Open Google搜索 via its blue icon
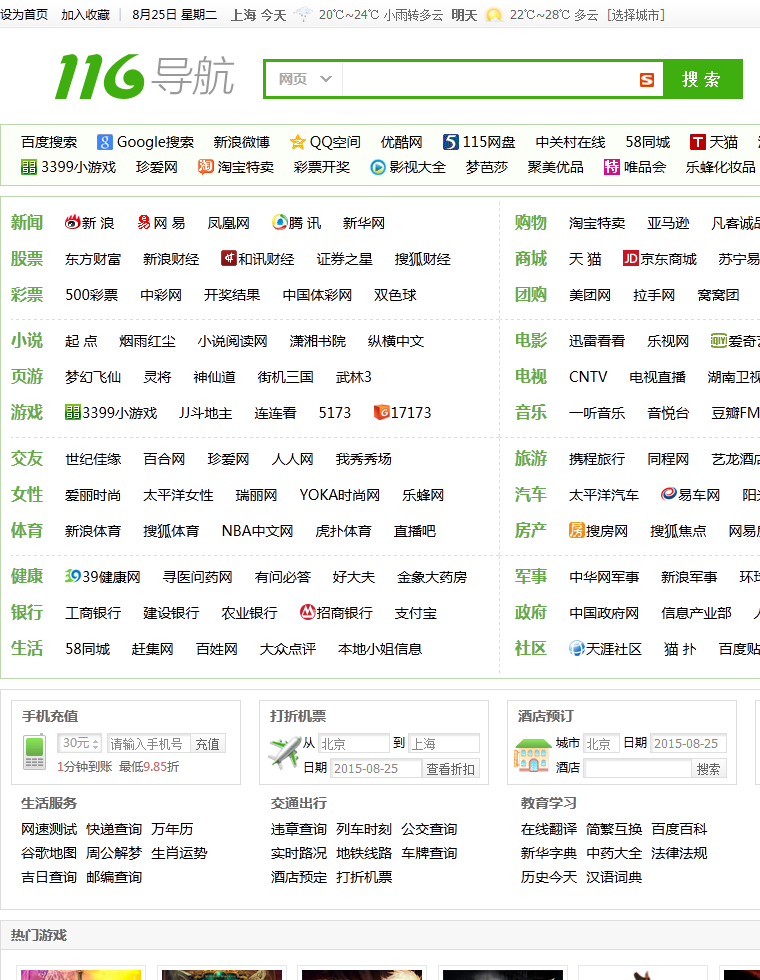The width and height of the screenshot is (760, 980). pos(104,142)
